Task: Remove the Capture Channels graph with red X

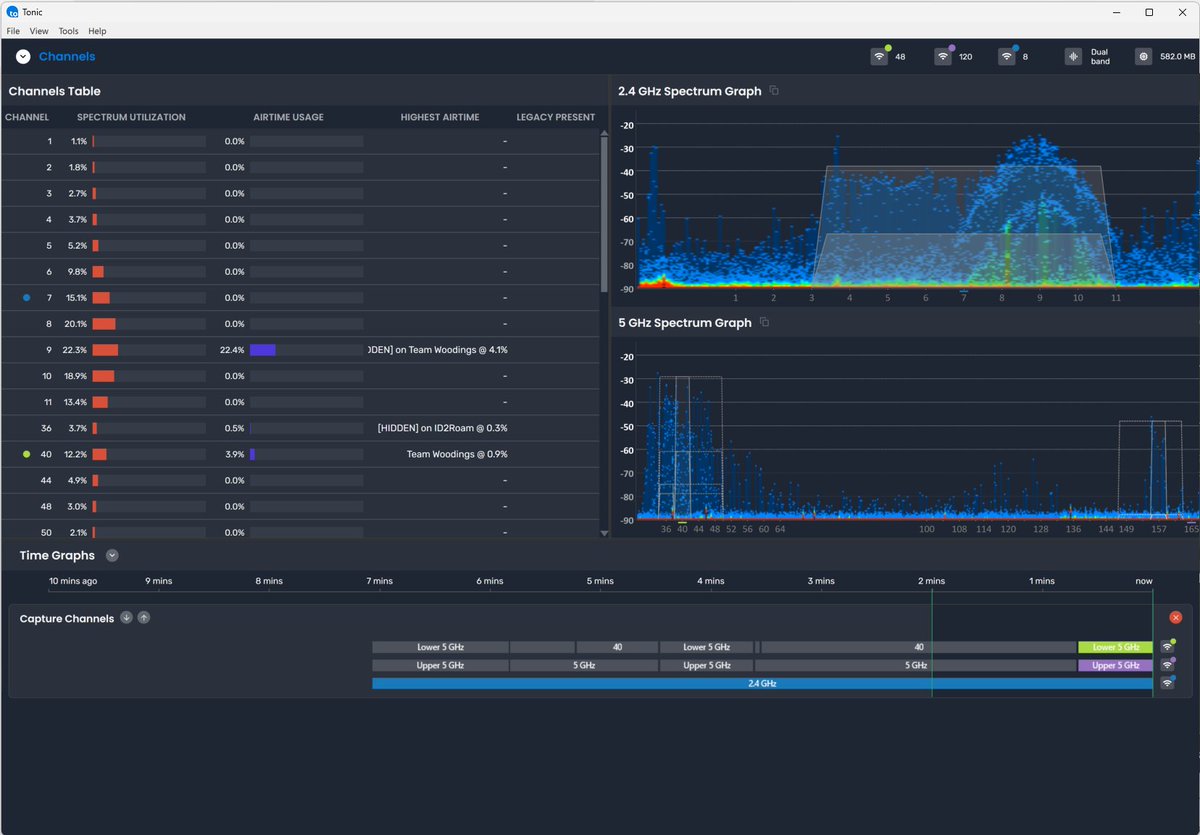Action: tap(1176, 618)
